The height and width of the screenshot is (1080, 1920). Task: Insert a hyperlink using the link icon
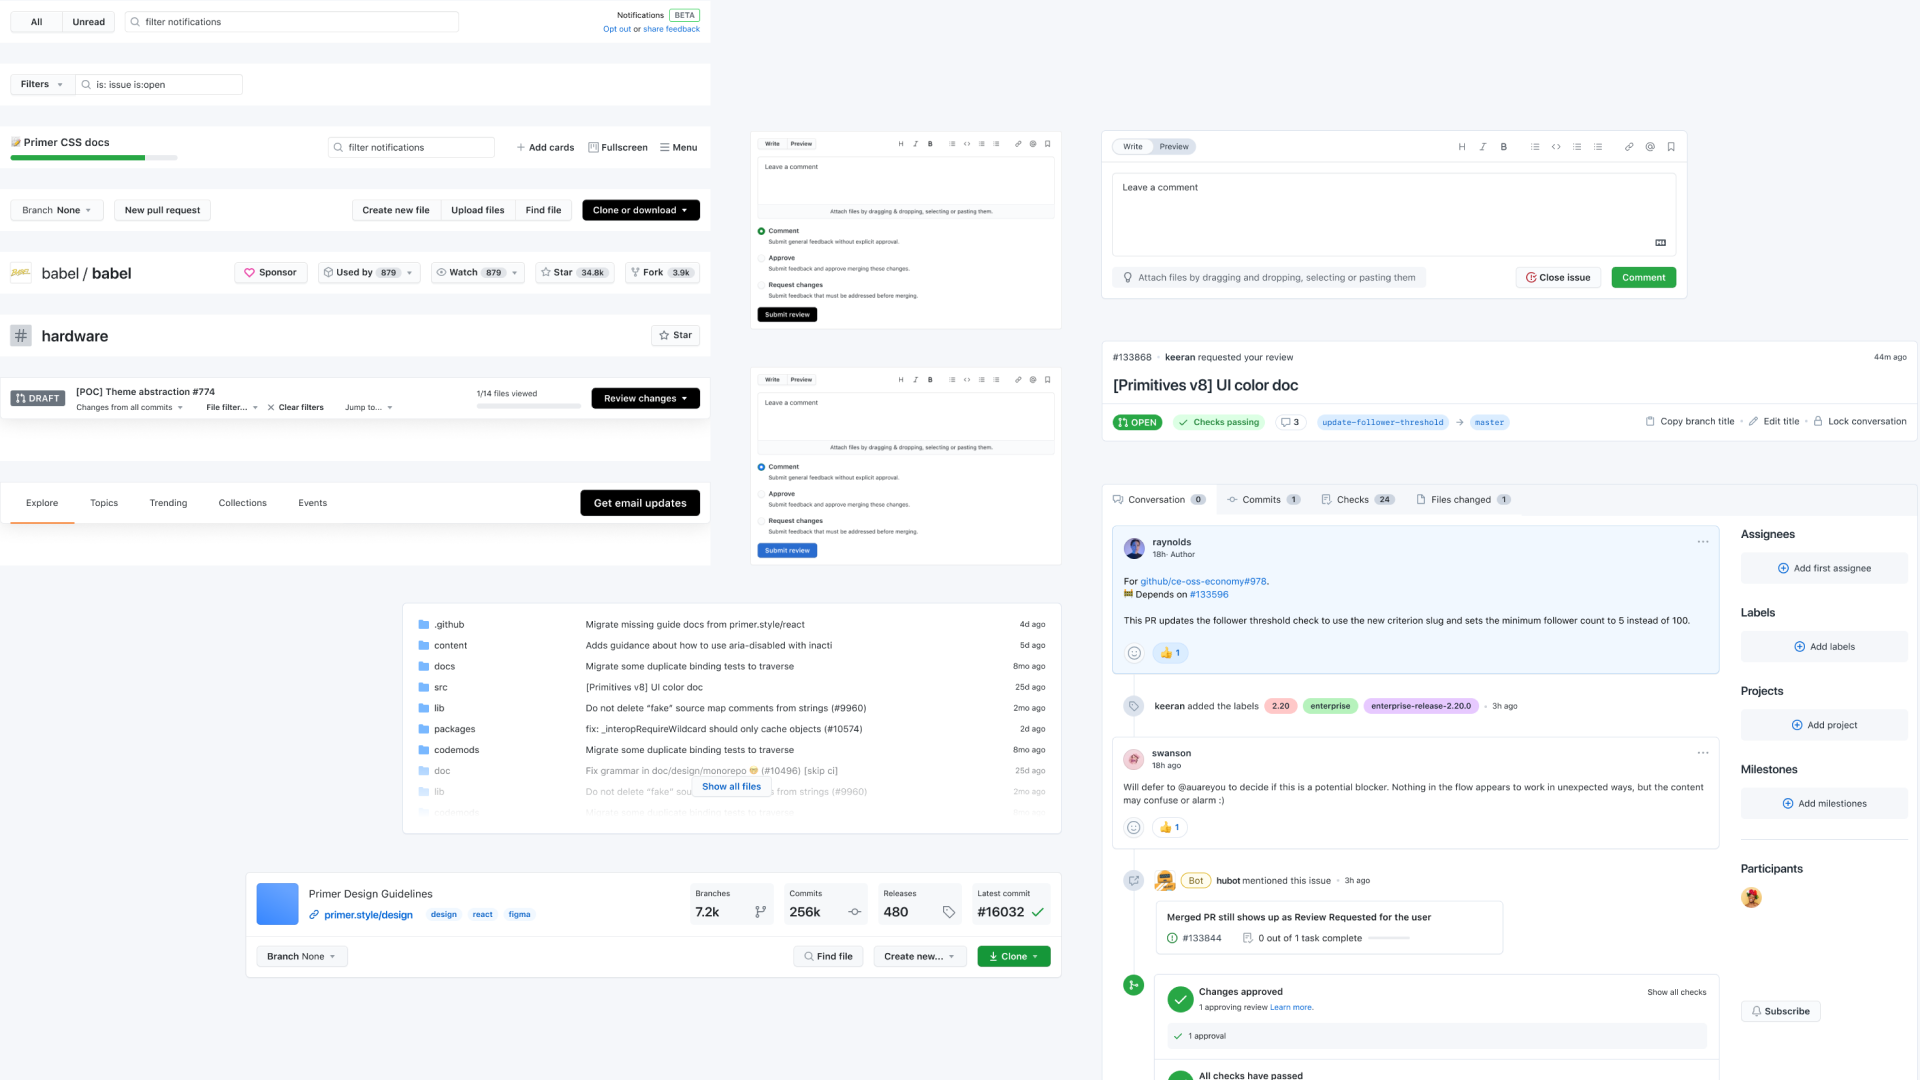pos(1628,146)
